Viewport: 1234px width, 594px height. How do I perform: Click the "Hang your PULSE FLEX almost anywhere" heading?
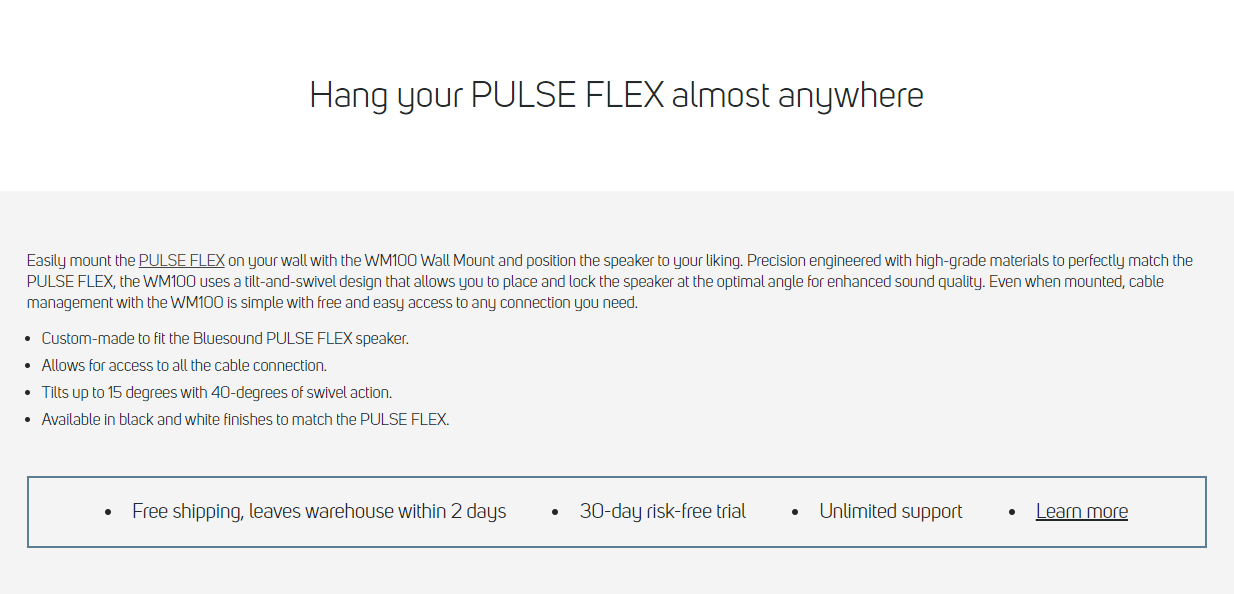pyautogui.click(x=616, y=95)
